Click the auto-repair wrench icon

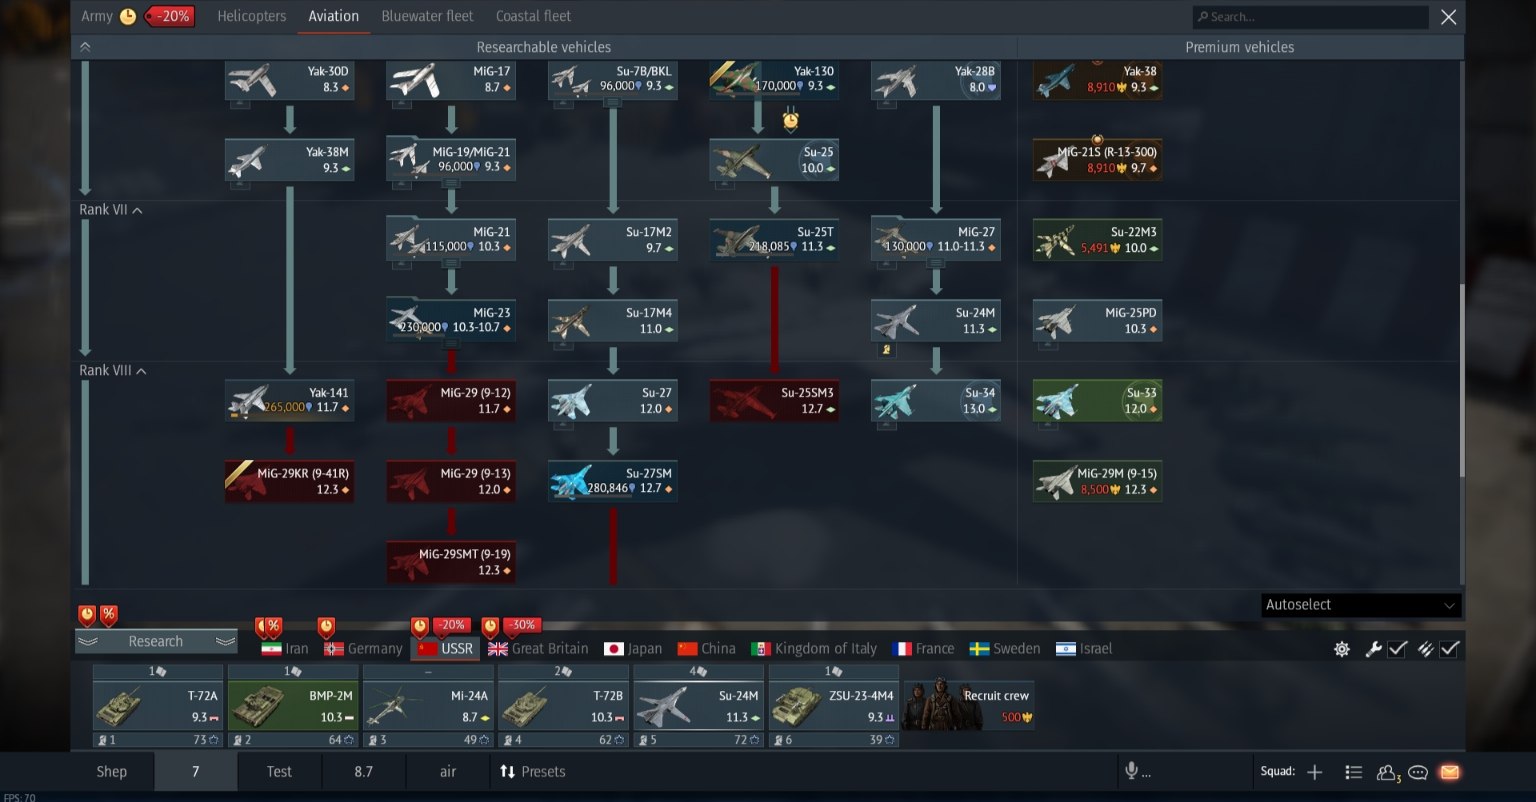click(1374, 649)
